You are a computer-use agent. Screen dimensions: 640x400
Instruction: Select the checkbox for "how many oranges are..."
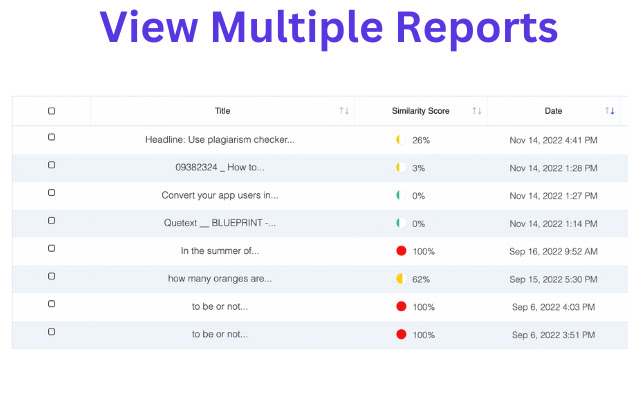pos(52,275)
